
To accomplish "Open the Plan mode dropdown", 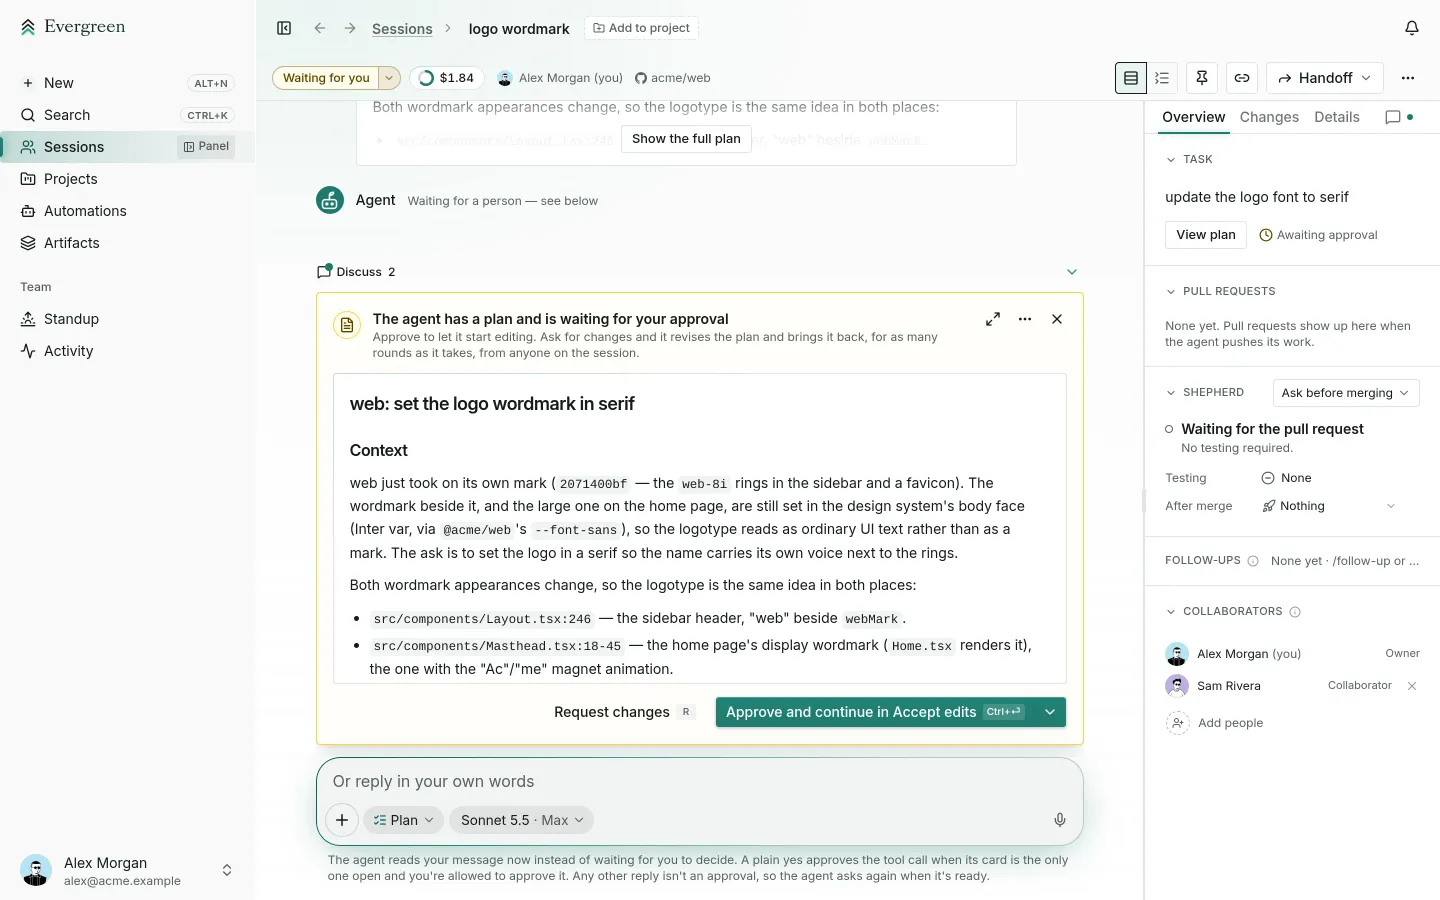I will (403, 820).
